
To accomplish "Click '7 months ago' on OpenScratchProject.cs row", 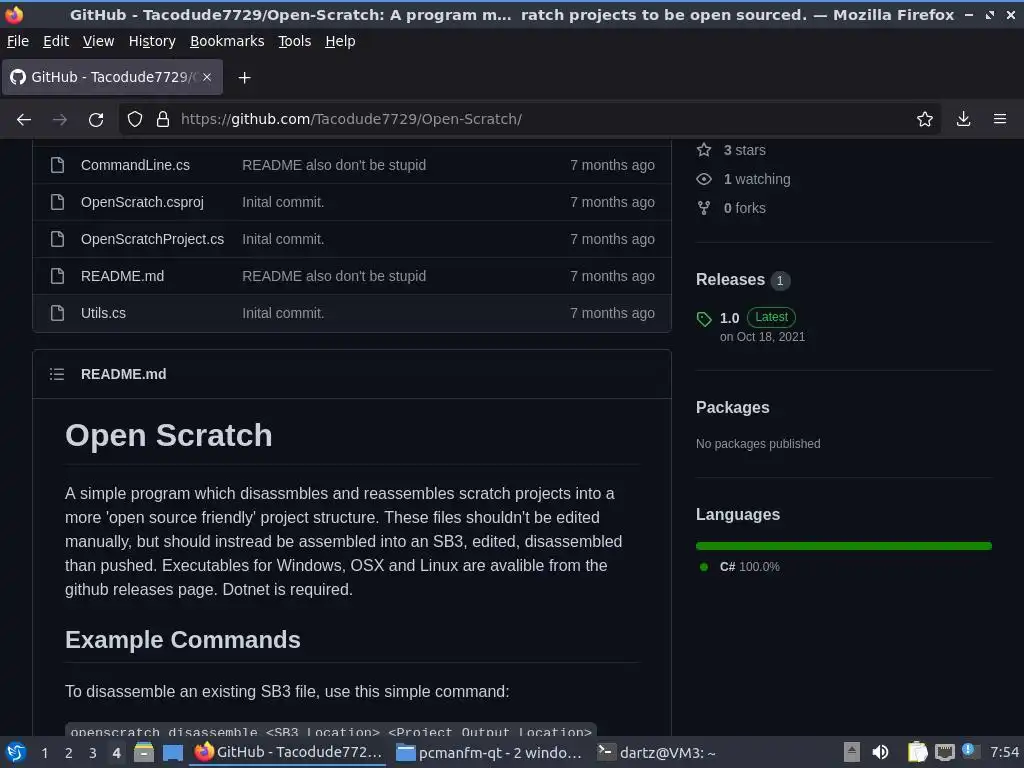I will 612,239.
